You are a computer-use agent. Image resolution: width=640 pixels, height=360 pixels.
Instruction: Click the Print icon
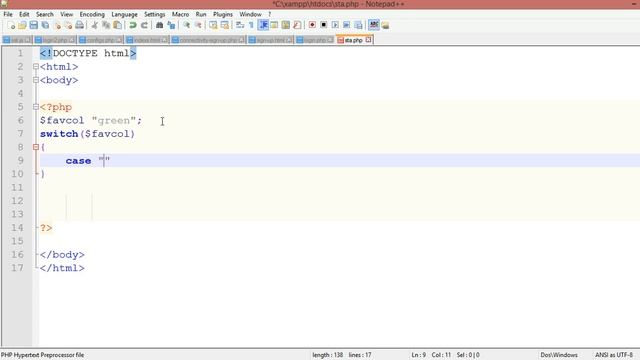click(x=80, y=25)
